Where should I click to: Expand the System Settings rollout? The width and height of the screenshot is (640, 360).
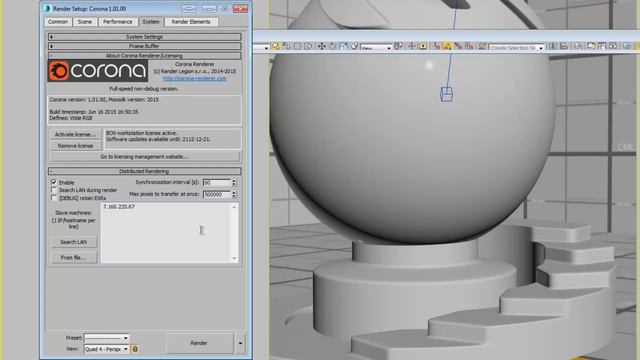[x=144, y=37]
